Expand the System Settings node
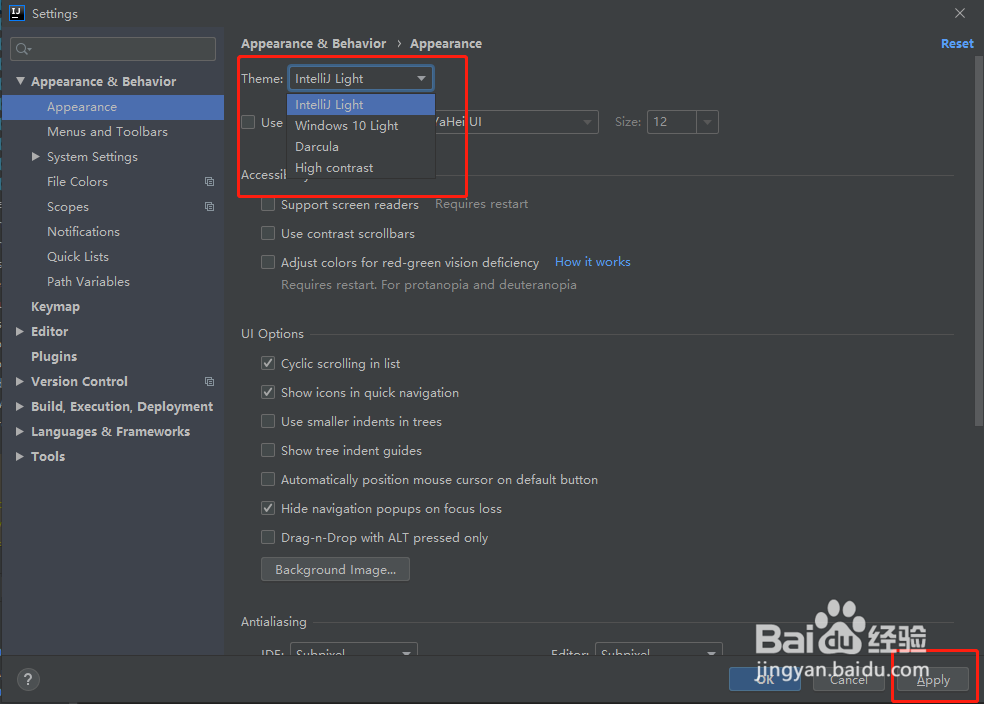 click(x=36, y=156)
